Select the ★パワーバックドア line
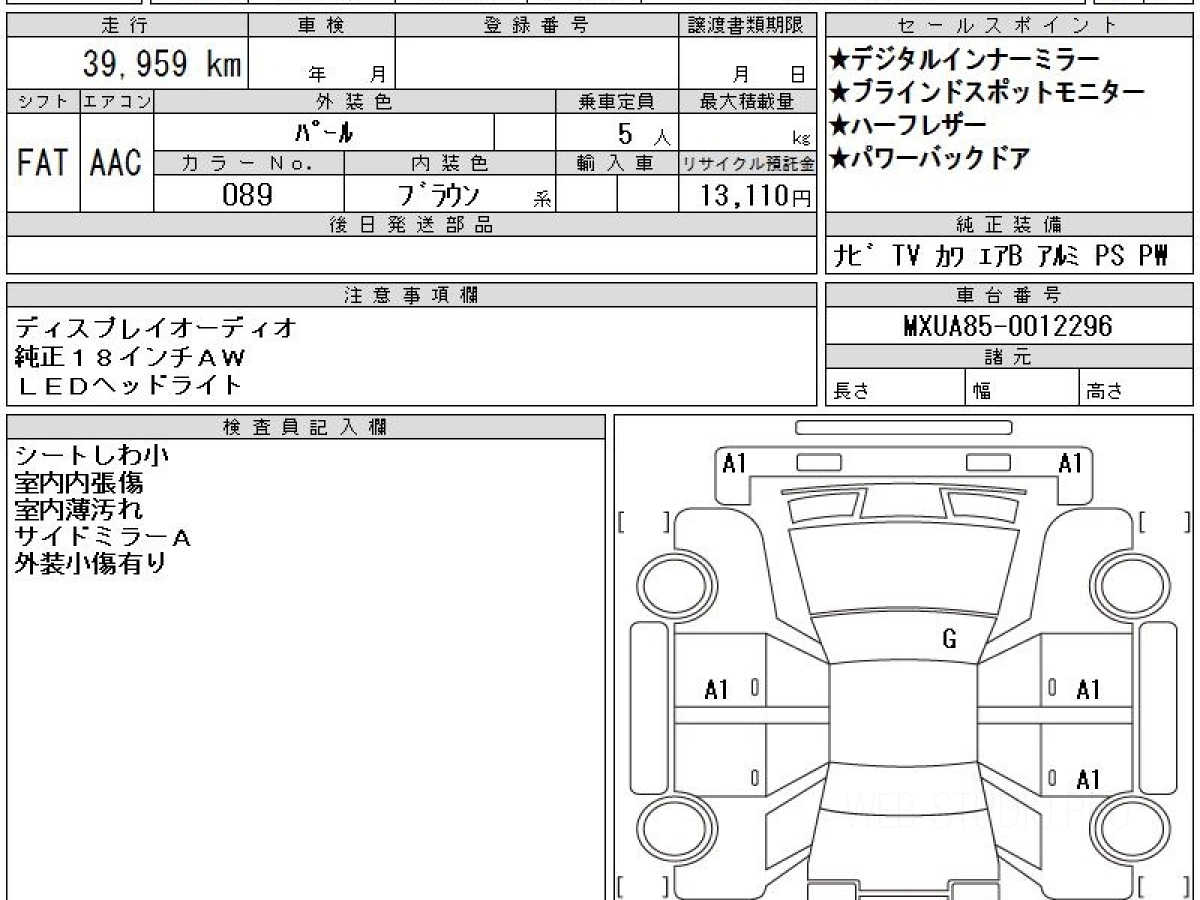Viewport: 1200px width, 900px height. [930, 158]
